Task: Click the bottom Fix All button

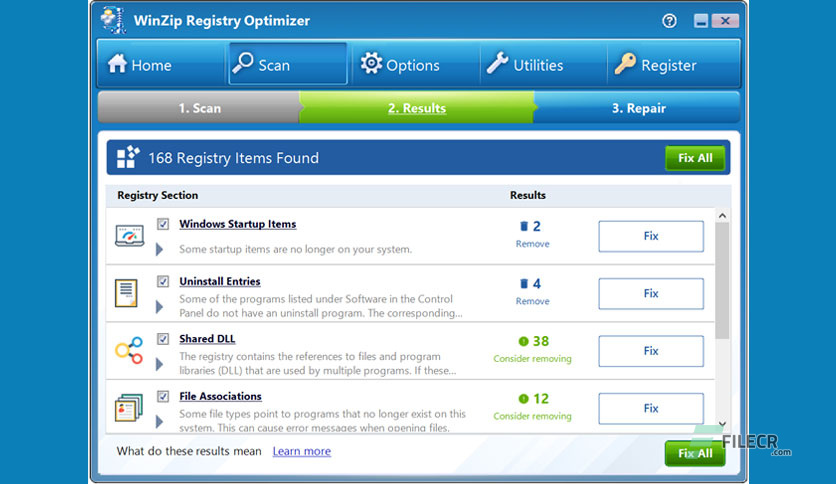Action: (x=695, y=453)
